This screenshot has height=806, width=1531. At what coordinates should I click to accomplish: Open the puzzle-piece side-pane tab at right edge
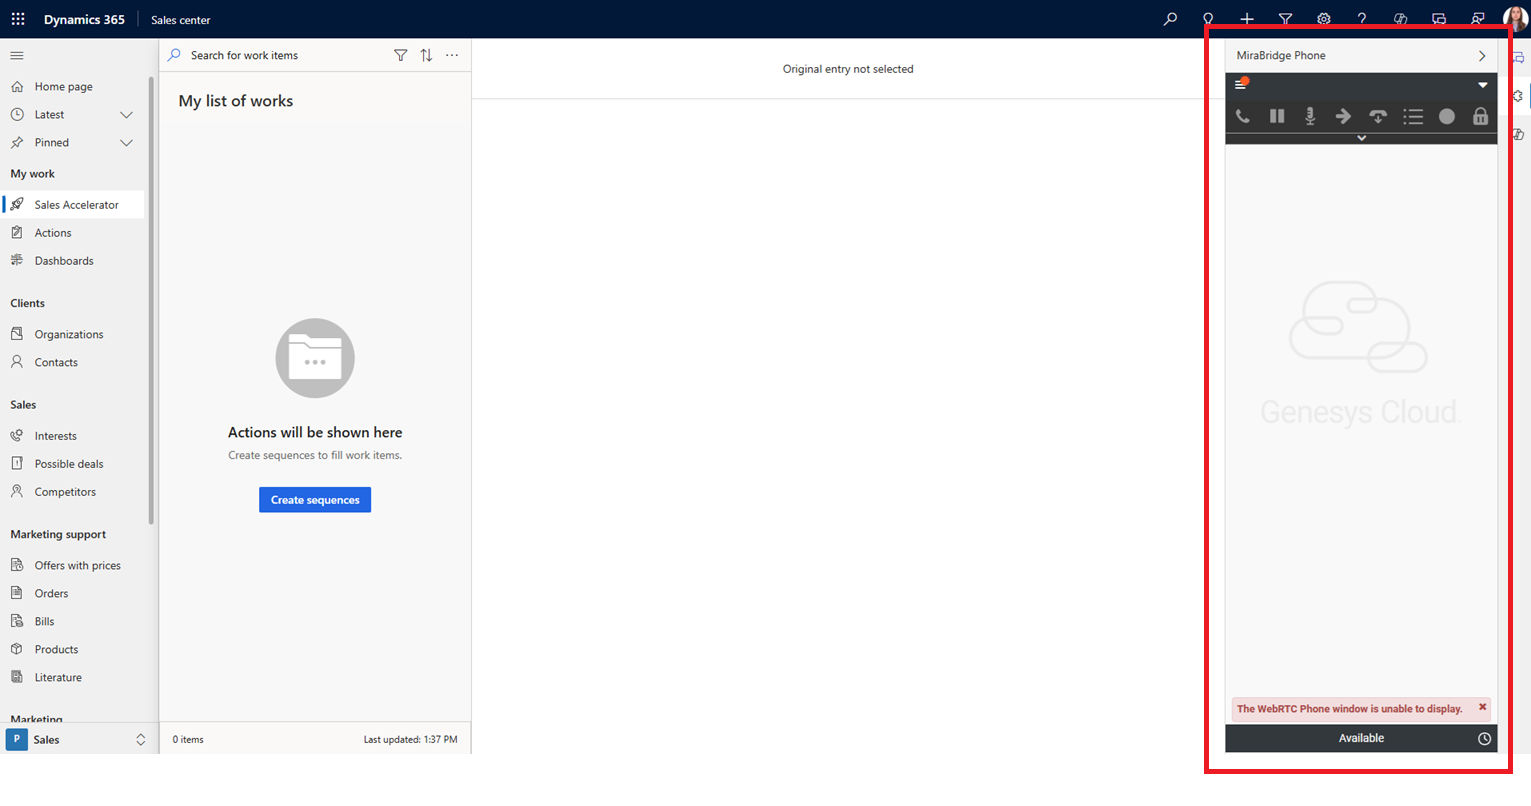click(1519, 96)
